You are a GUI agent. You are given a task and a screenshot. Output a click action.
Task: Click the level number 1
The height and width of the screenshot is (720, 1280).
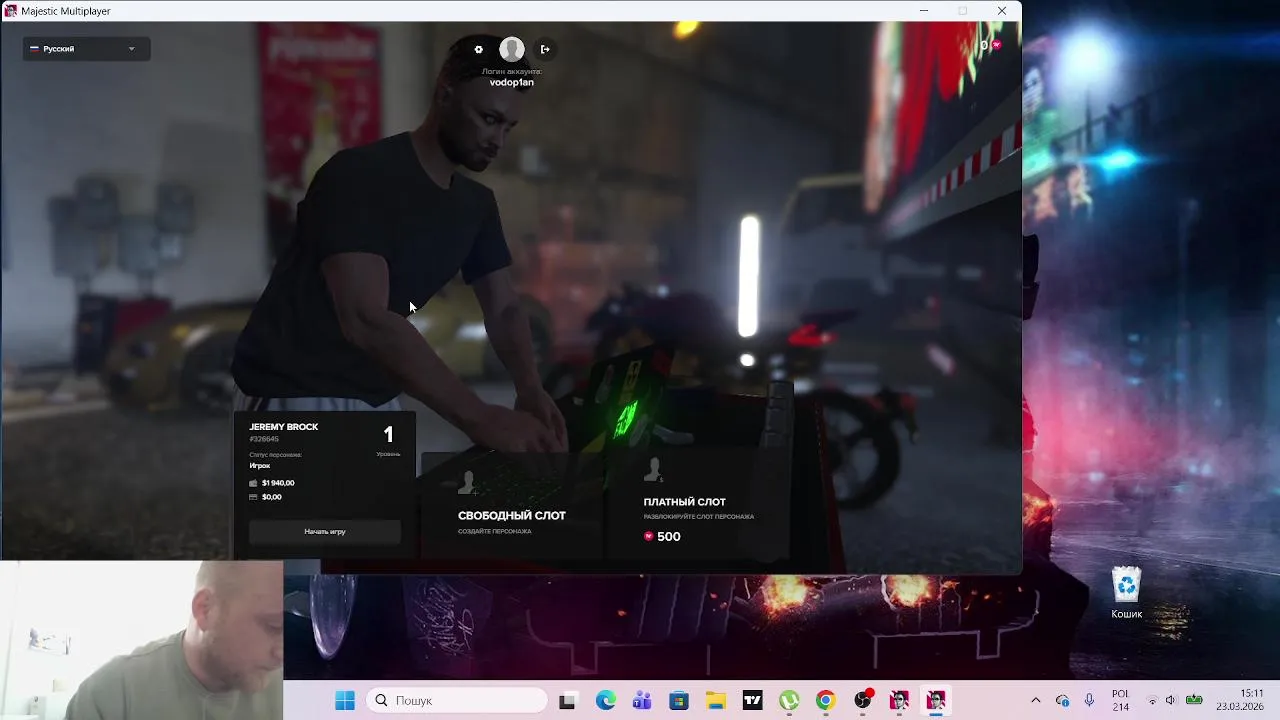(389, 435)
